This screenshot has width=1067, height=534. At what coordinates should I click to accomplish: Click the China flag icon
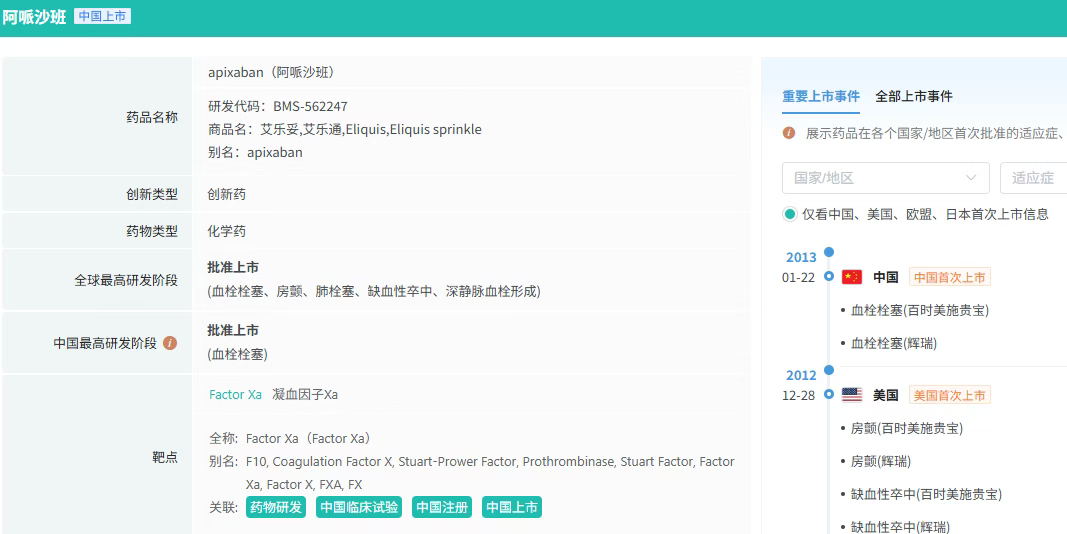(851, 277)
